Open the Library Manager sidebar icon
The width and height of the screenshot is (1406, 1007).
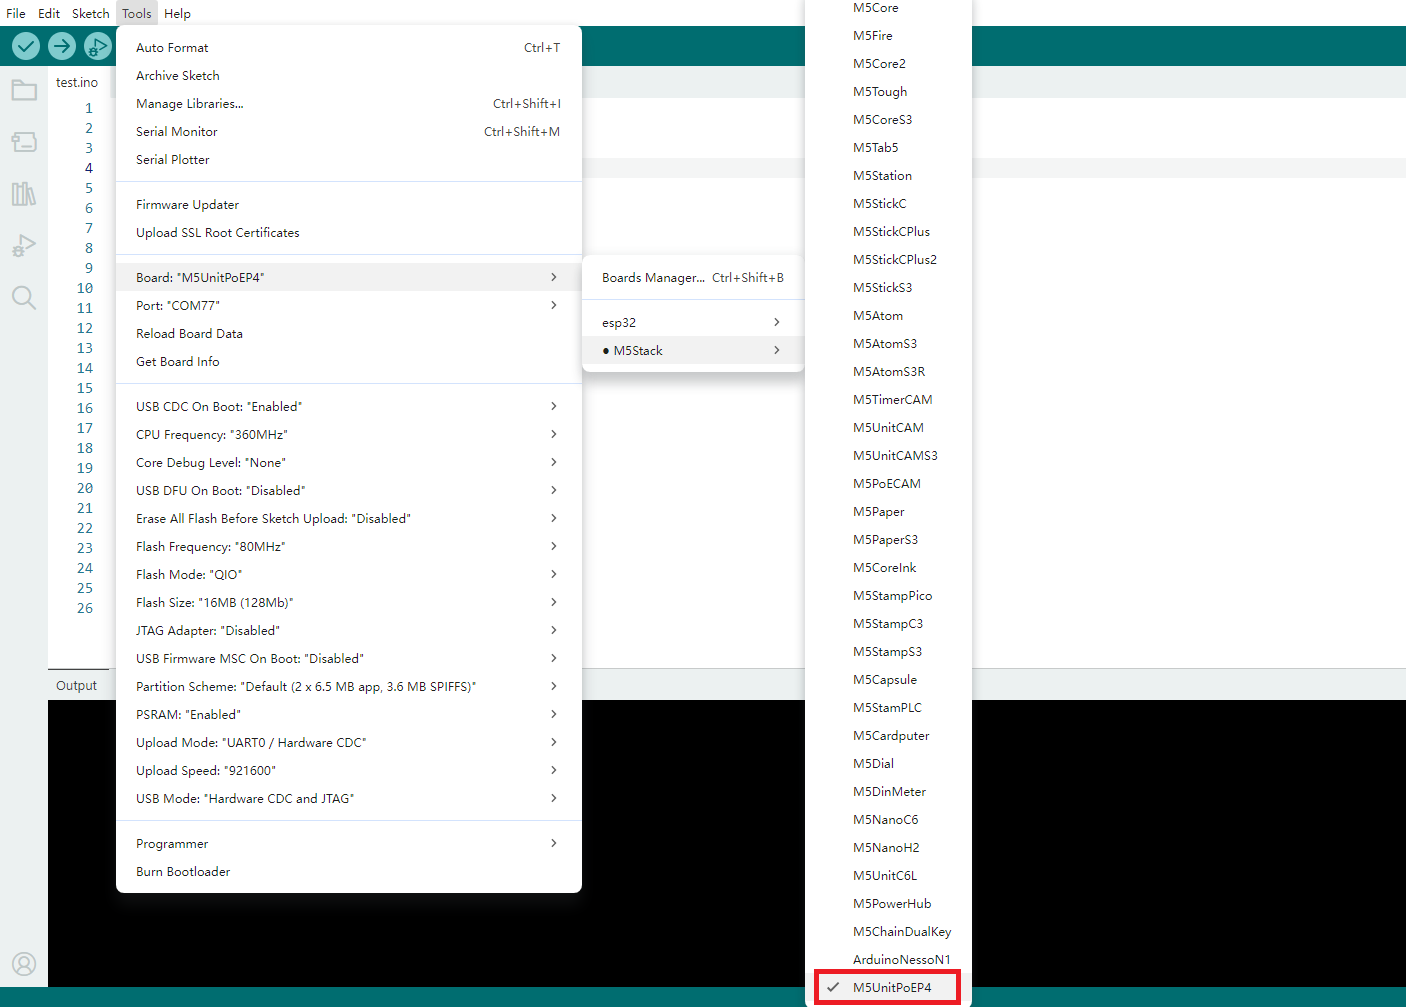point(24,194)
